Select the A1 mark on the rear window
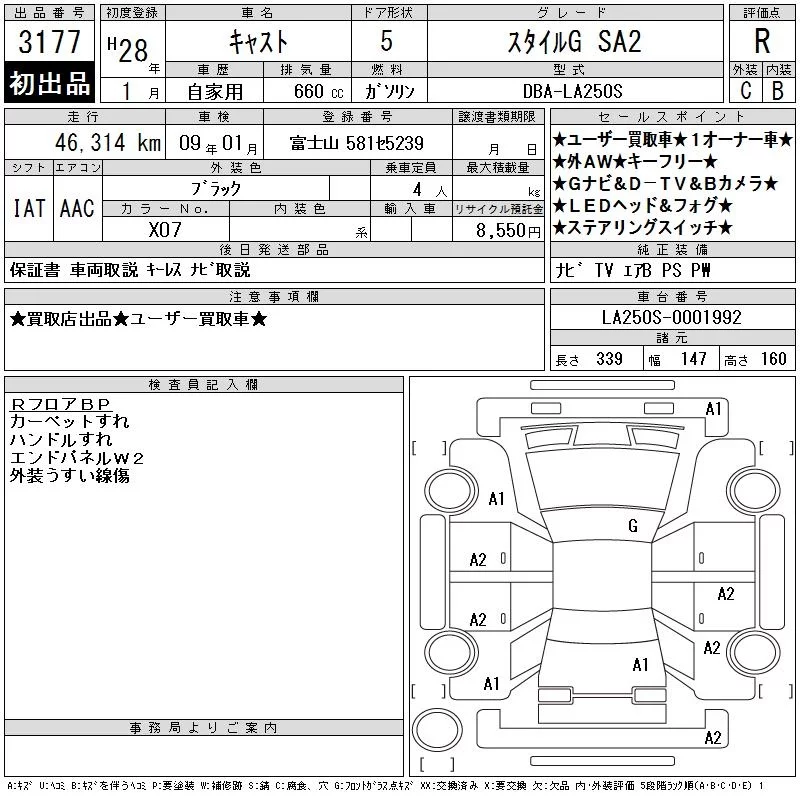 click(x=640, y=665)
